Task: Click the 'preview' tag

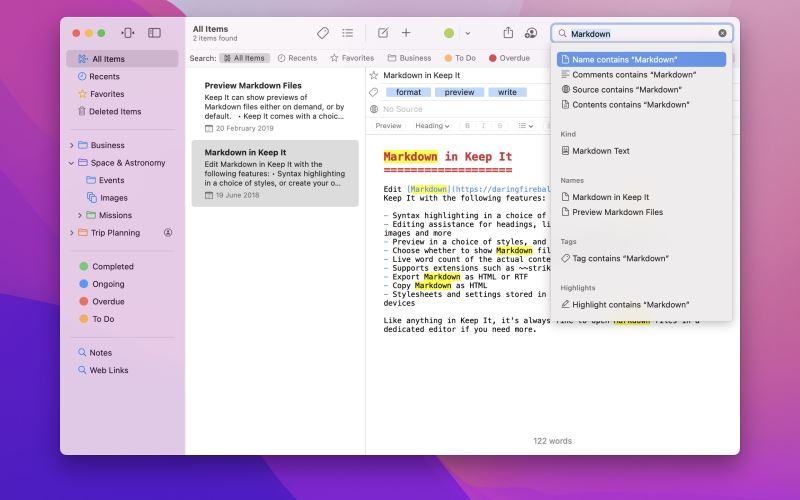Action: (x=459, y=92)
